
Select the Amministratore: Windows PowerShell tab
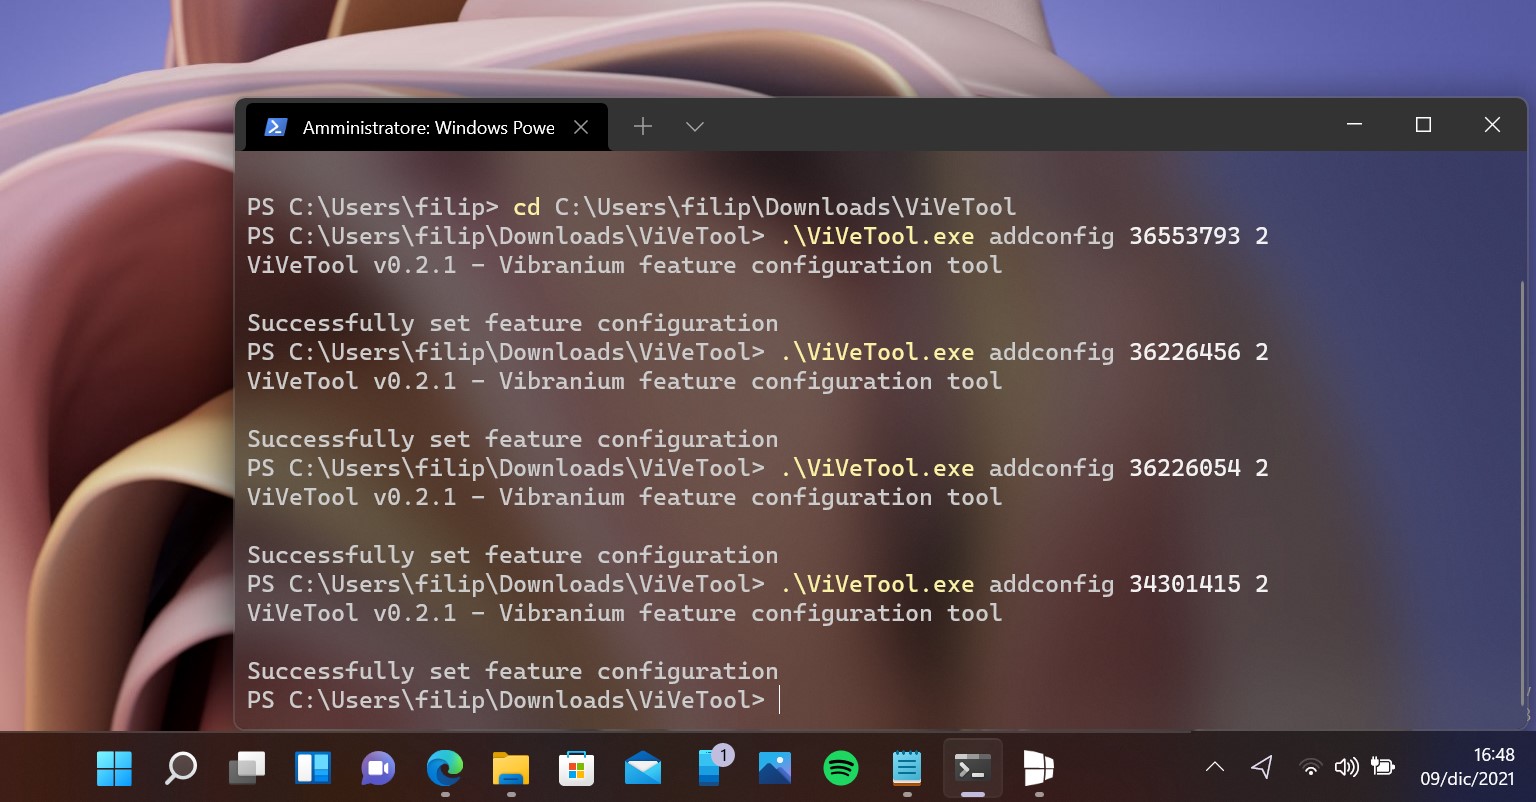(427, 127)
